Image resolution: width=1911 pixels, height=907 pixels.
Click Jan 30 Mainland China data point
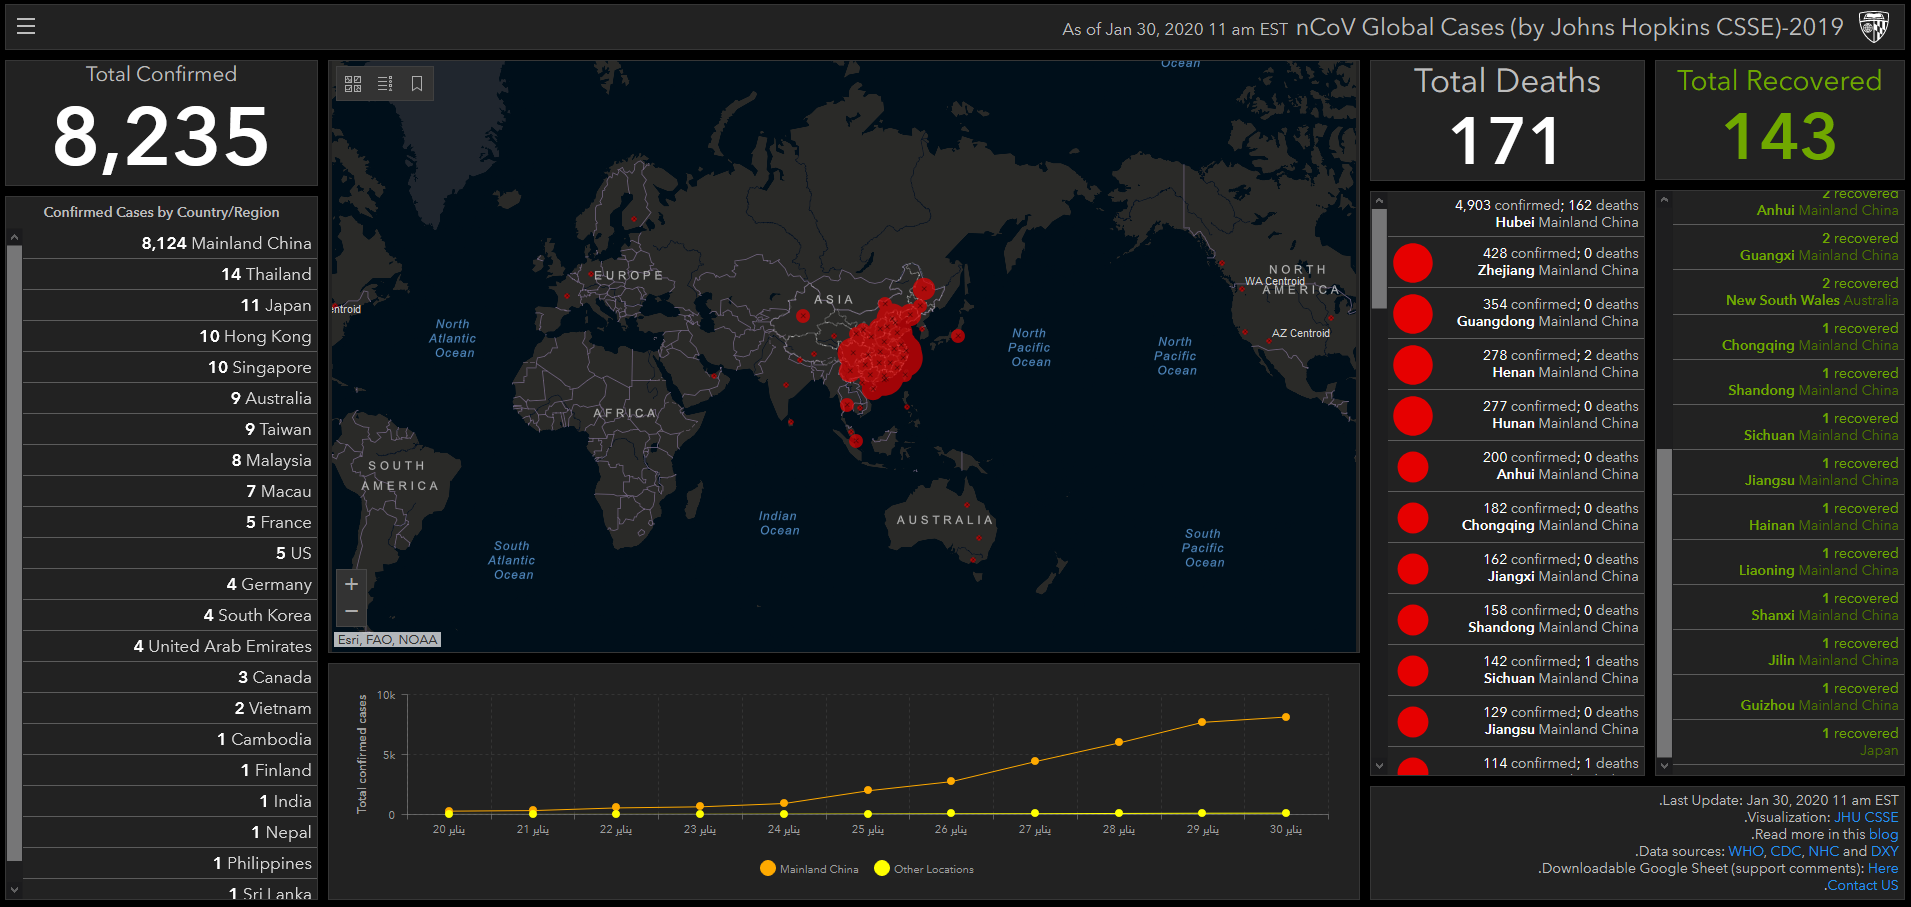tap(1286, 717)
